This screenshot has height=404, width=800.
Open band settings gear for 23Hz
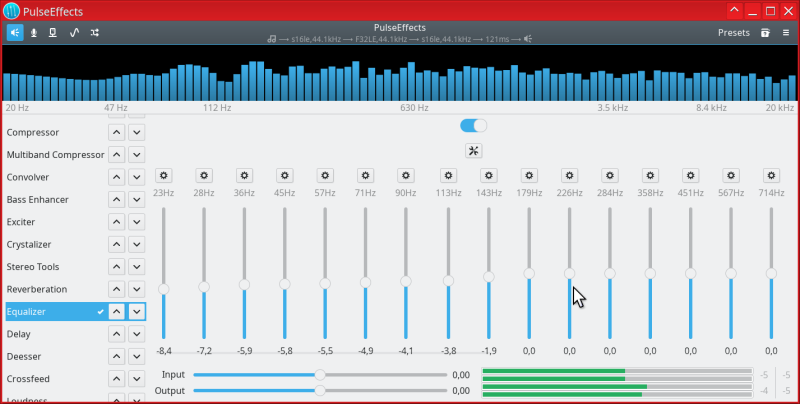point(163,175)
